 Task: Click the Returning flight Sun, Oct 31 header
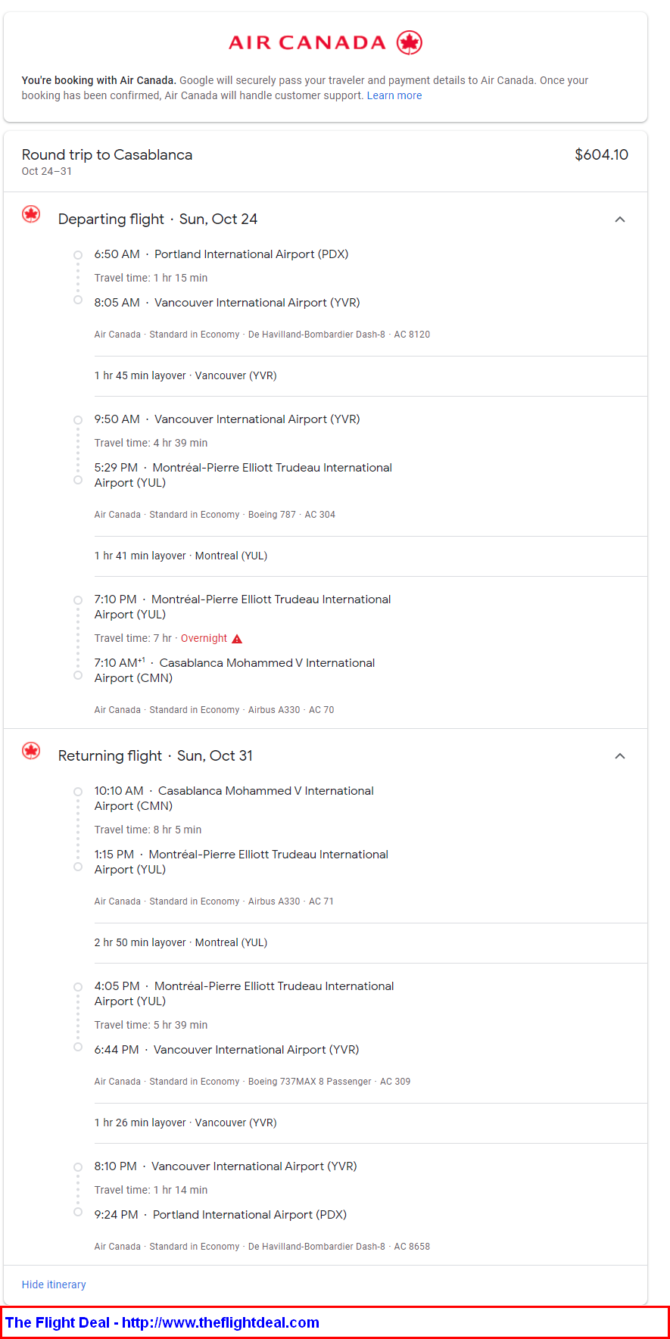click(155, 756)
